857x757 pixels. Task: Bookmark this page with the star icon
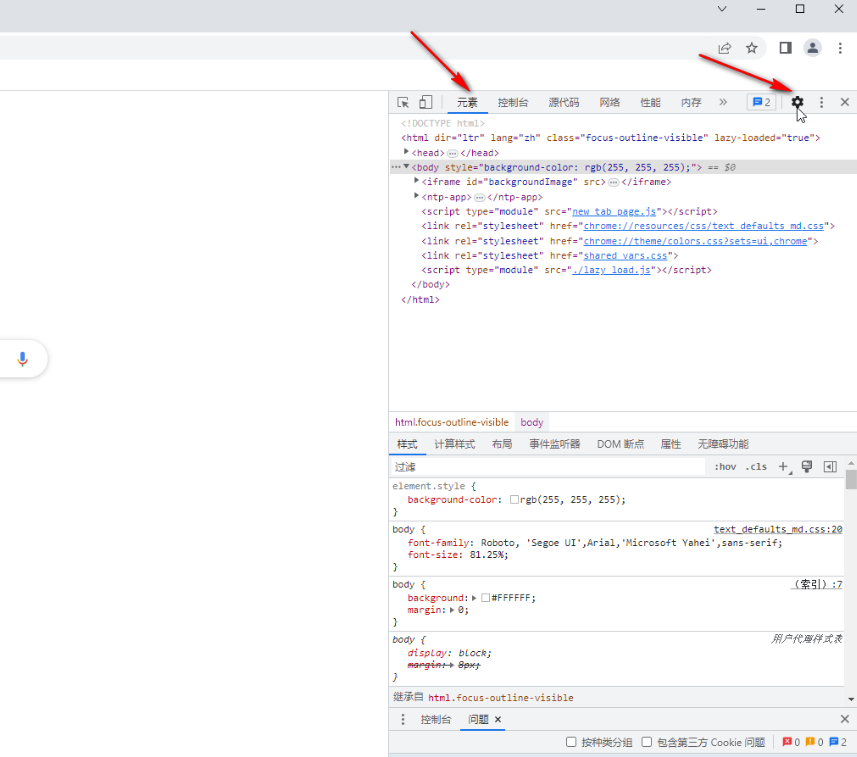(x=752, y=48)
